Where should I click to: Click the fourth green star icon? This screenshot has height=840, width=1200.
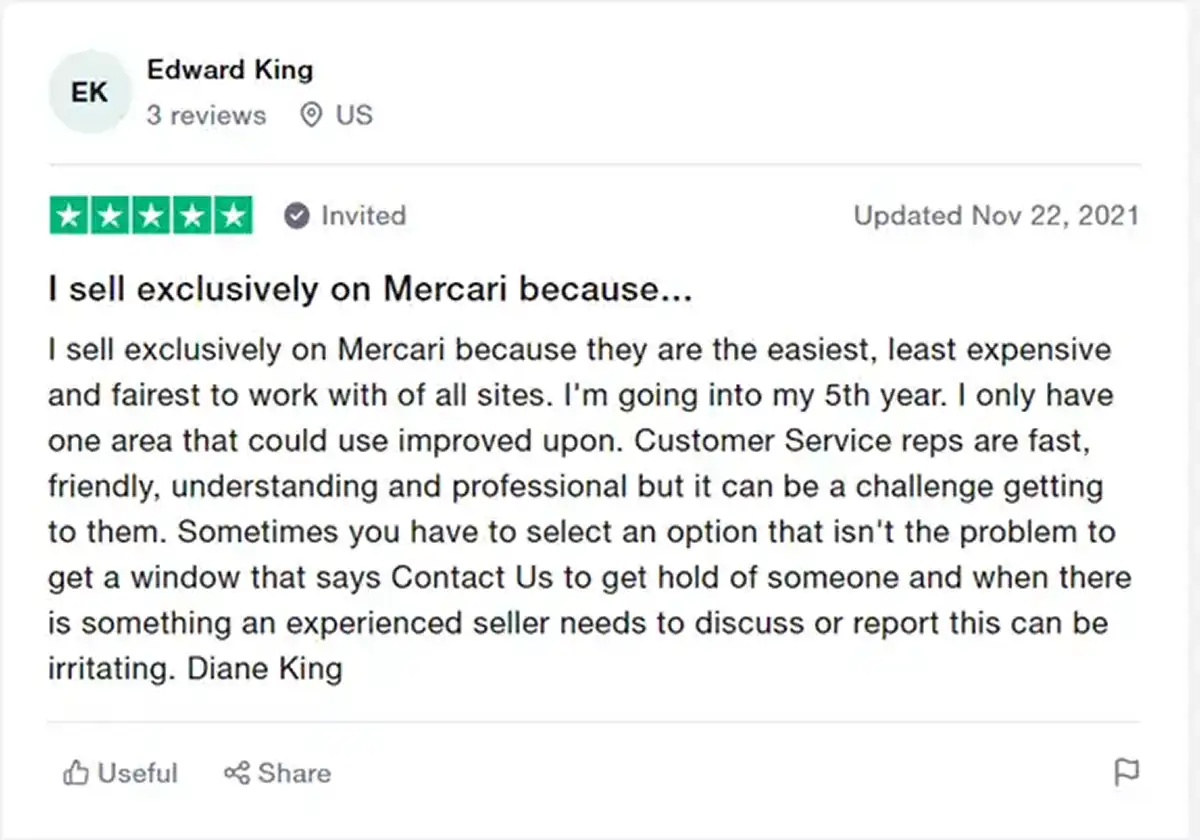(192, 214)
